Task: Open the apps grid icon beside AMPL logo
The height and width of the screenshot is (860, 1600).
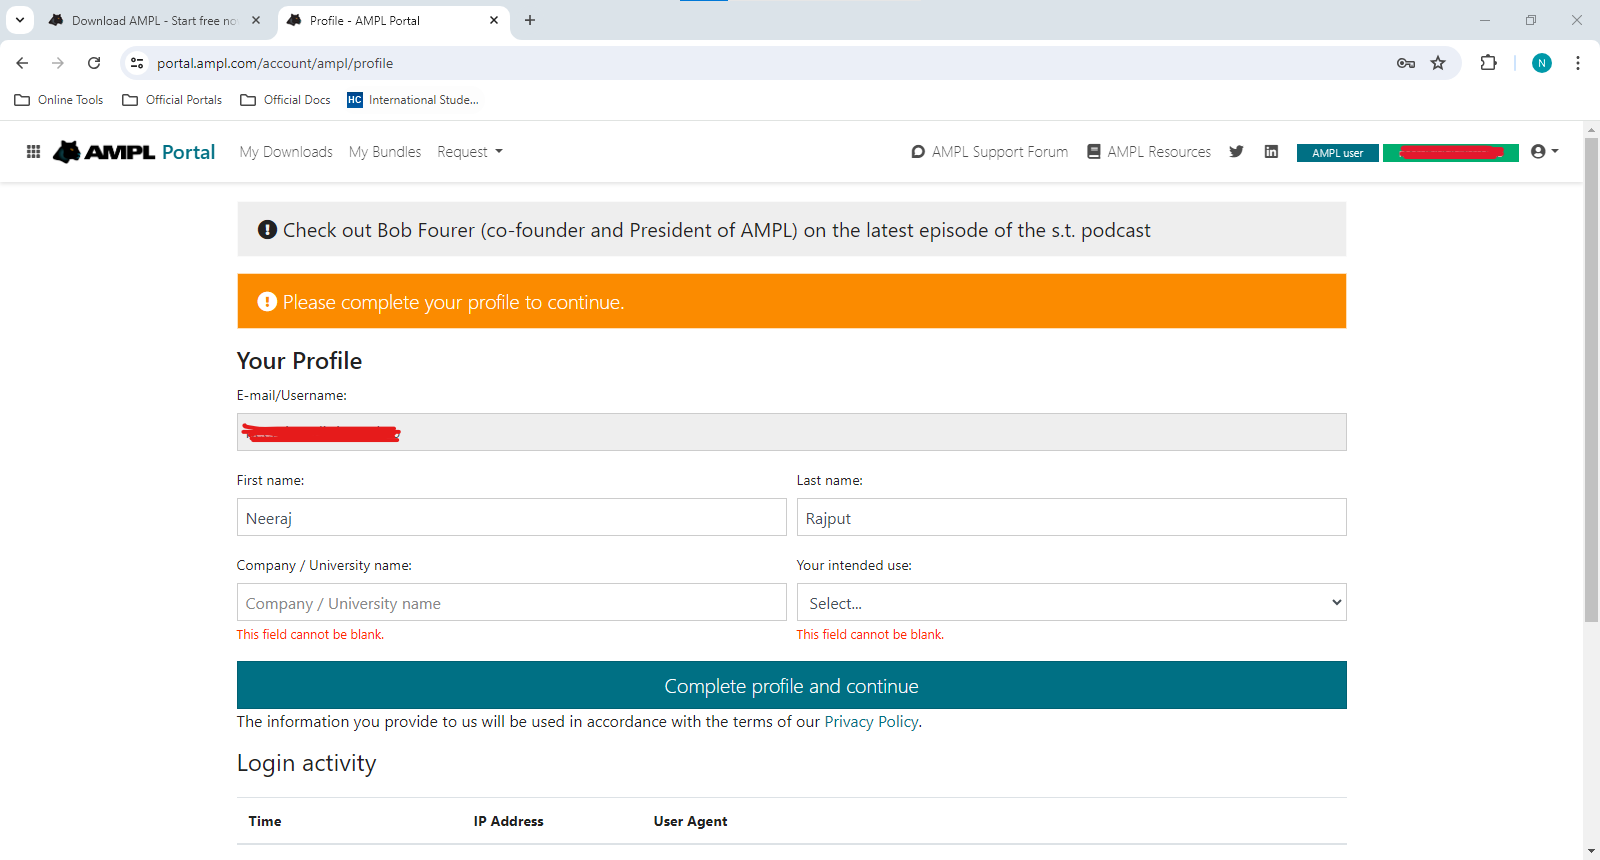Action: click(33, 152)
